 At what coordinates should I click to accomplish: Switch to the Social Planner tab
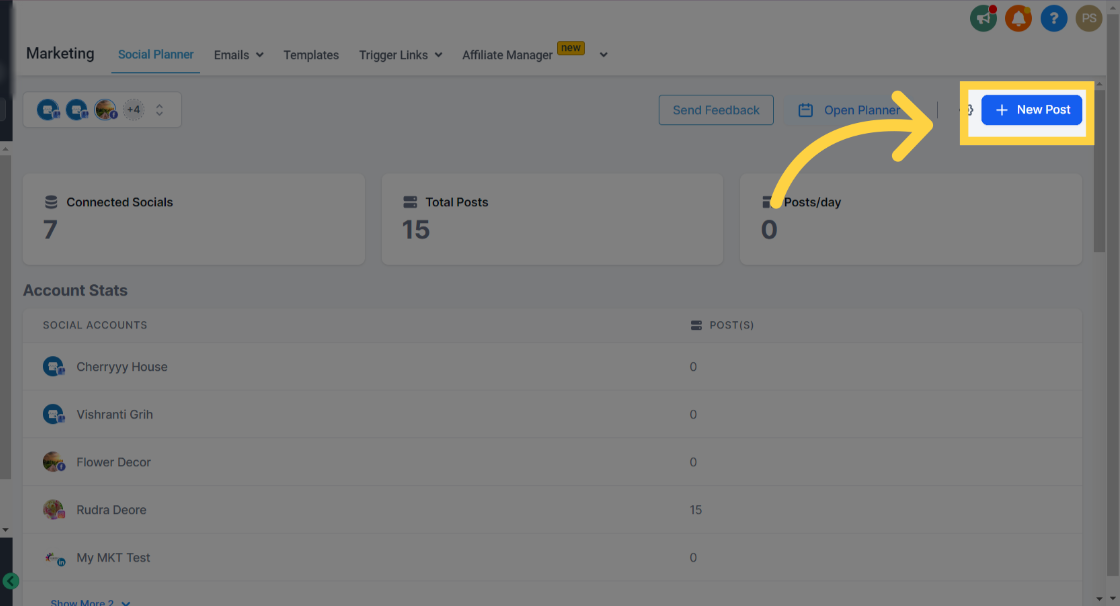(156, 54)
